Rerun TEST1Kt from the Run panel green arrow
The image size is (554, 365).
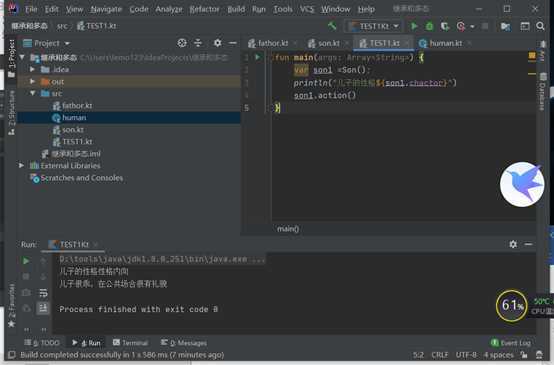tap(26, 261)
